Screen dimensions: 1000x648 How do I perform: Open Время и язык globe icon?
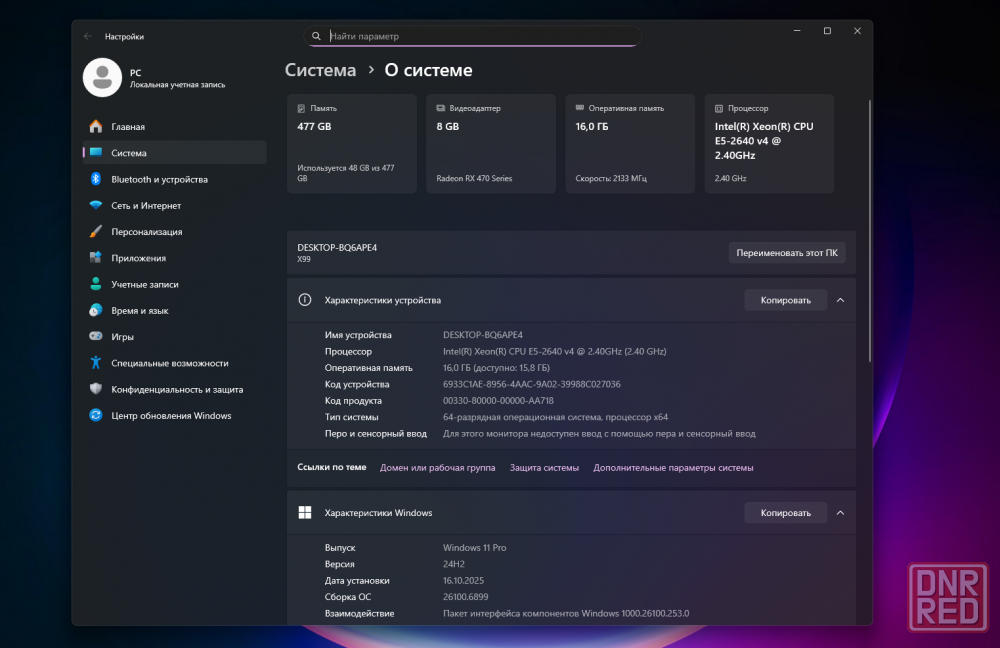point(96,310)
